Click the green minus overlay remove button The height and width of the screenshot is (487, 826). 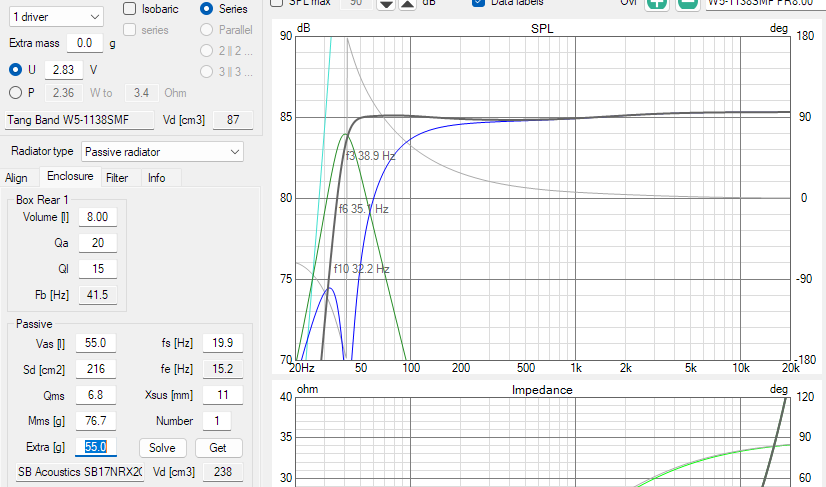687,4
